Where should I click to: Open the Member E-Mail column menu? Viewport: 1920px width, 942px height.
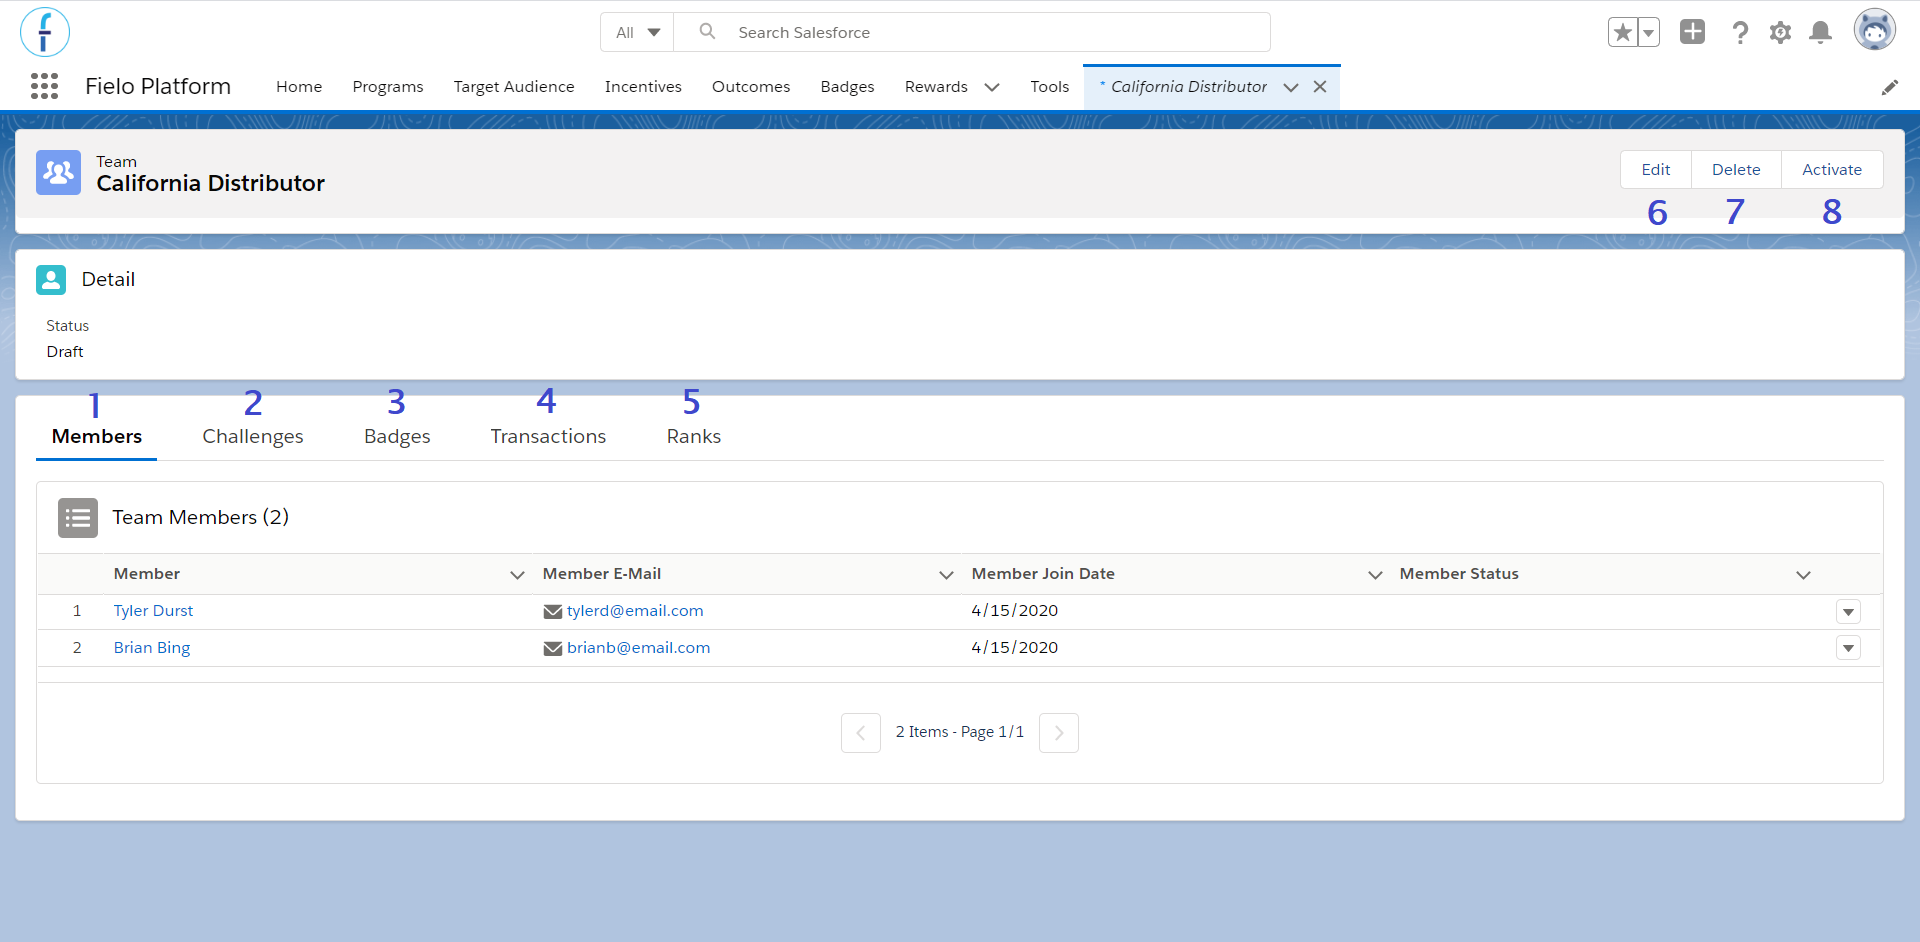coord(946,574)
